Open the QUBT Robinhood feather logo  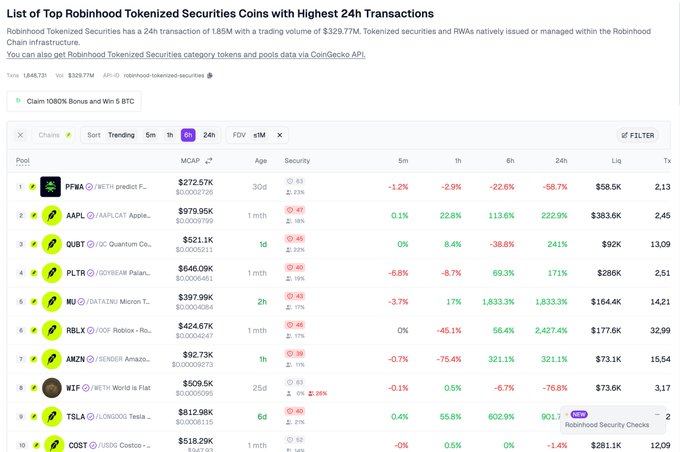click(52, 244)
